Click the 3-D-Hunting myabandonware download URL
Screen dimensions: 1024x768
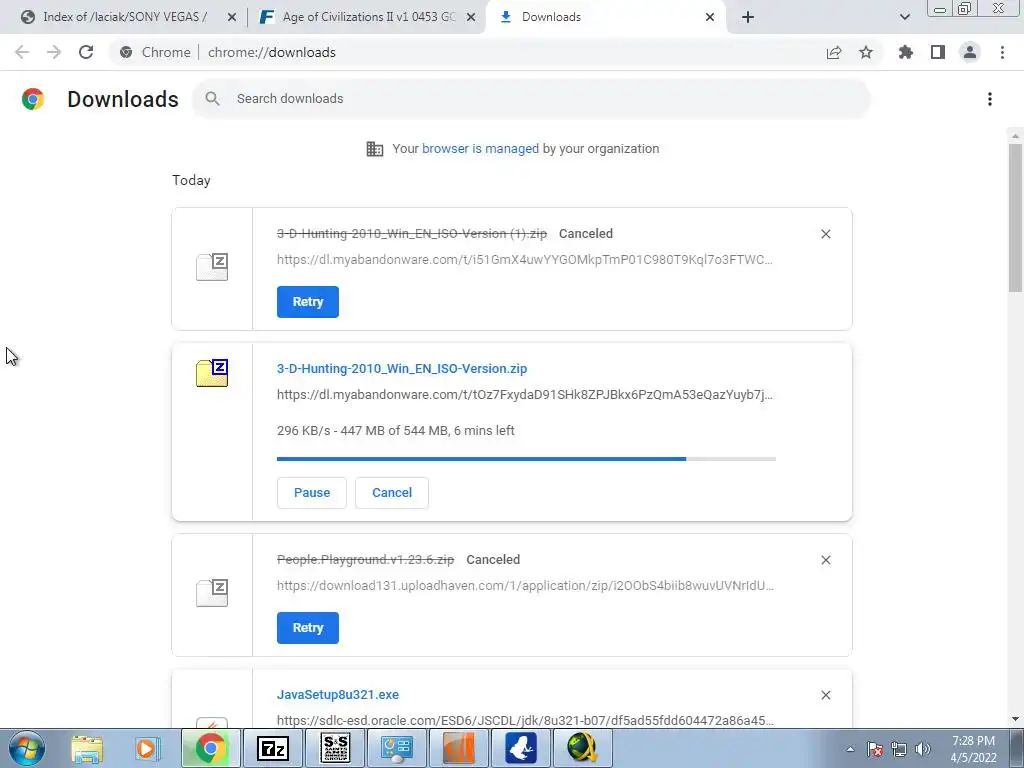(x=524, y=394)
